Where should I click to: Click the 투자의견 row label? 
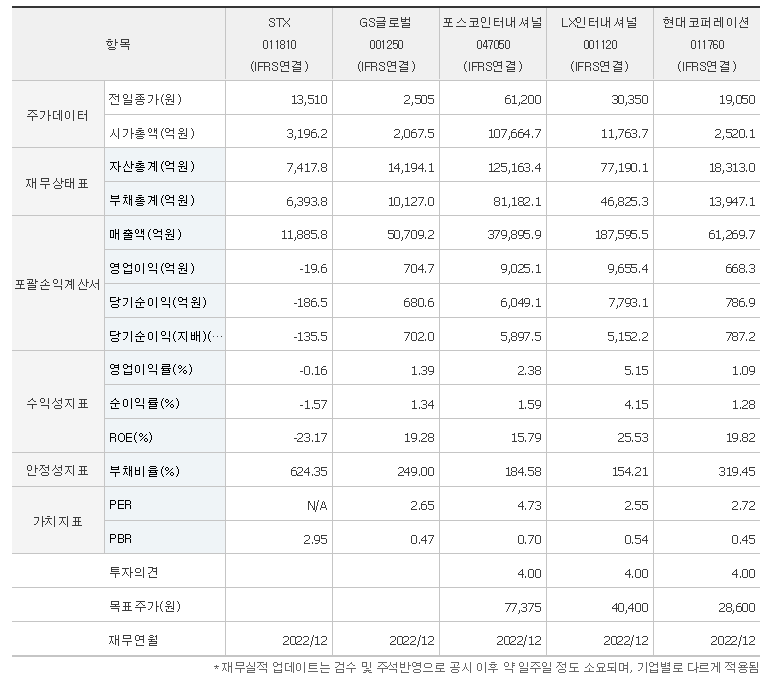pos(133,573)
